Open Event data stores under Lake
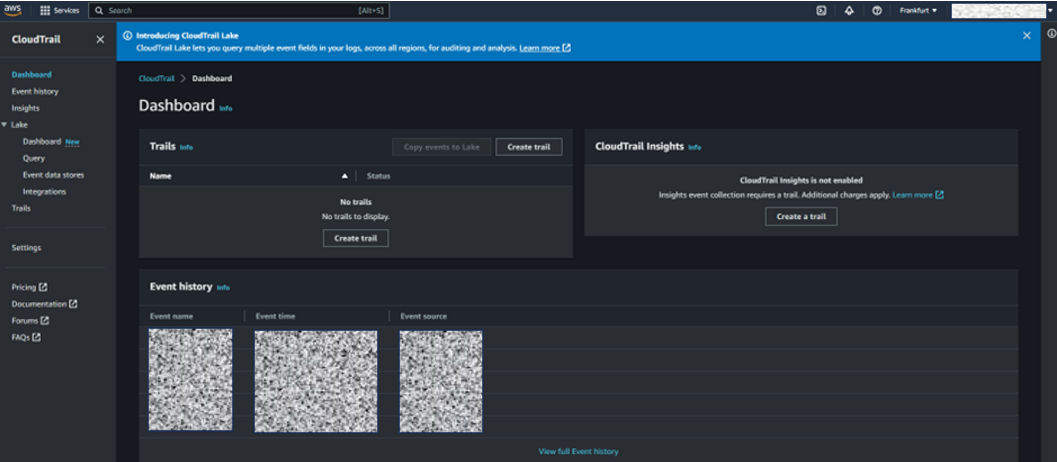Viewport: 1057px width, 462px height. coord(53,175)
